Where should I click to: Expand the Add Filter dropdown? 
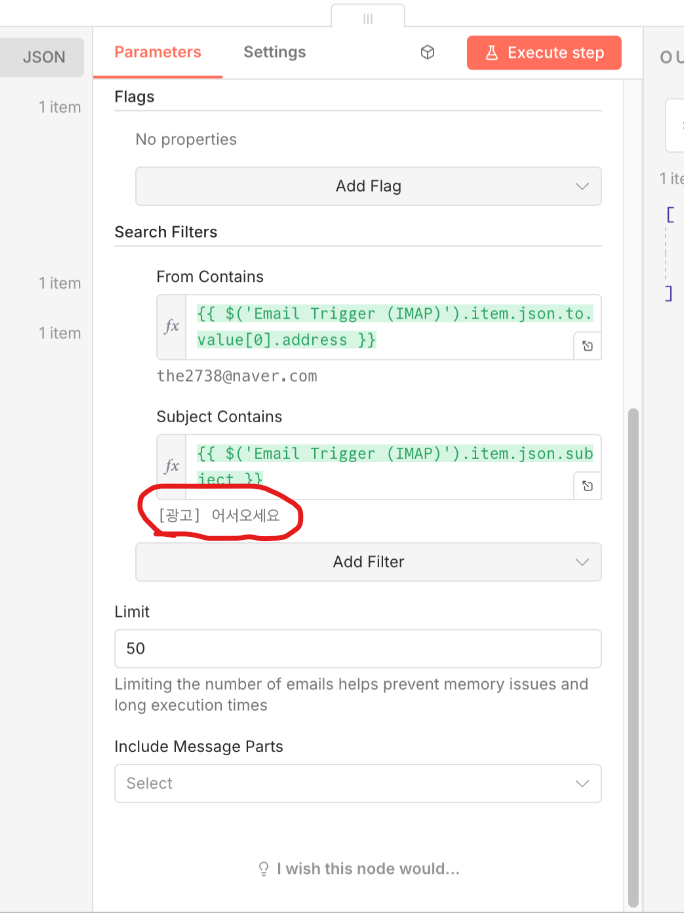(x=368, y=562)
